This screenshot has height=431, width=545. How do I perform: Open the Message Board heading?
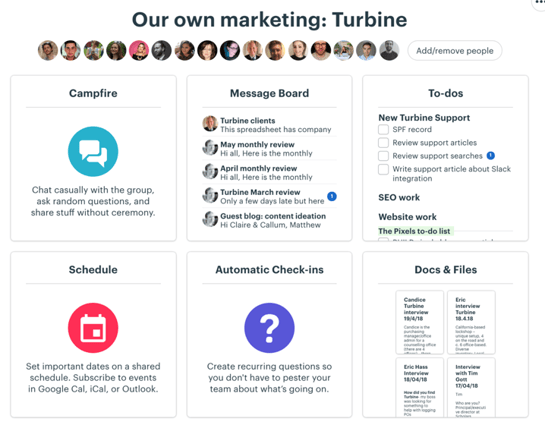269,93
